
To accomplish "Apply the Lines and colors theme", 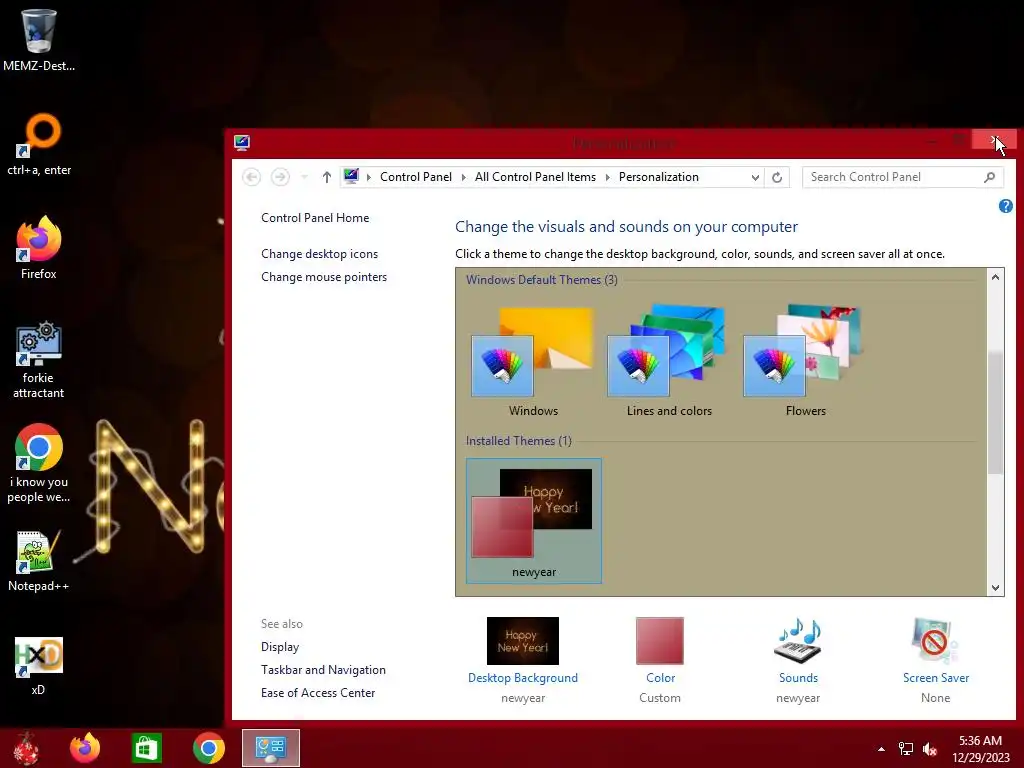I will [669, 361].
